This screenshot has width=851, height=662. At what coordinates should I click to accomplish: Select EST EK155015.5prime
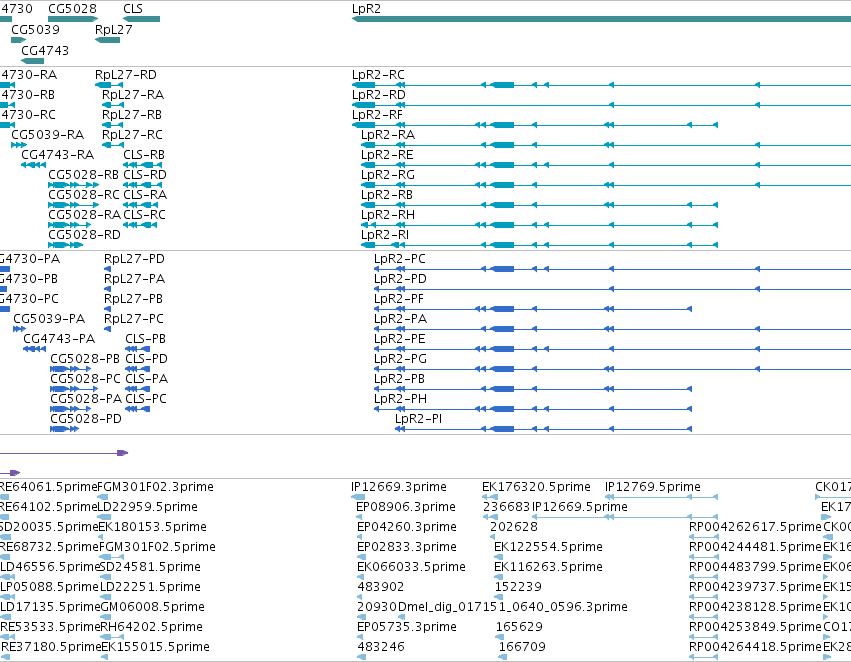pos(155,646)
